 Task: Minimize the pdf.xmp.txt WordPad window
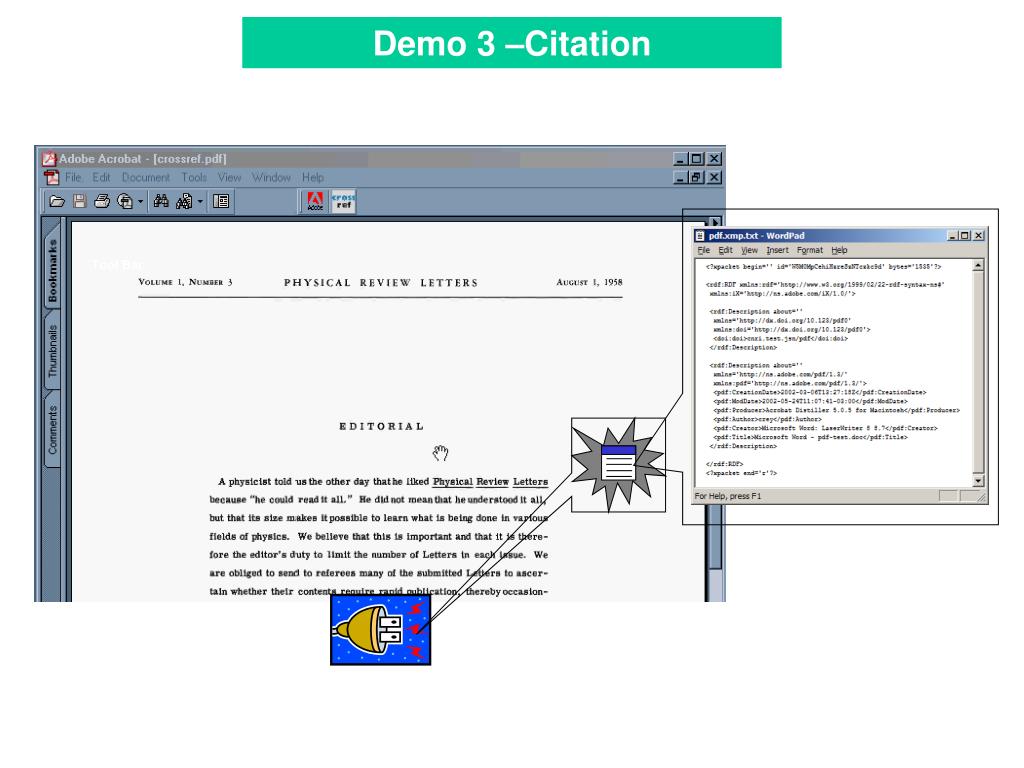click(x=952, y=236)
